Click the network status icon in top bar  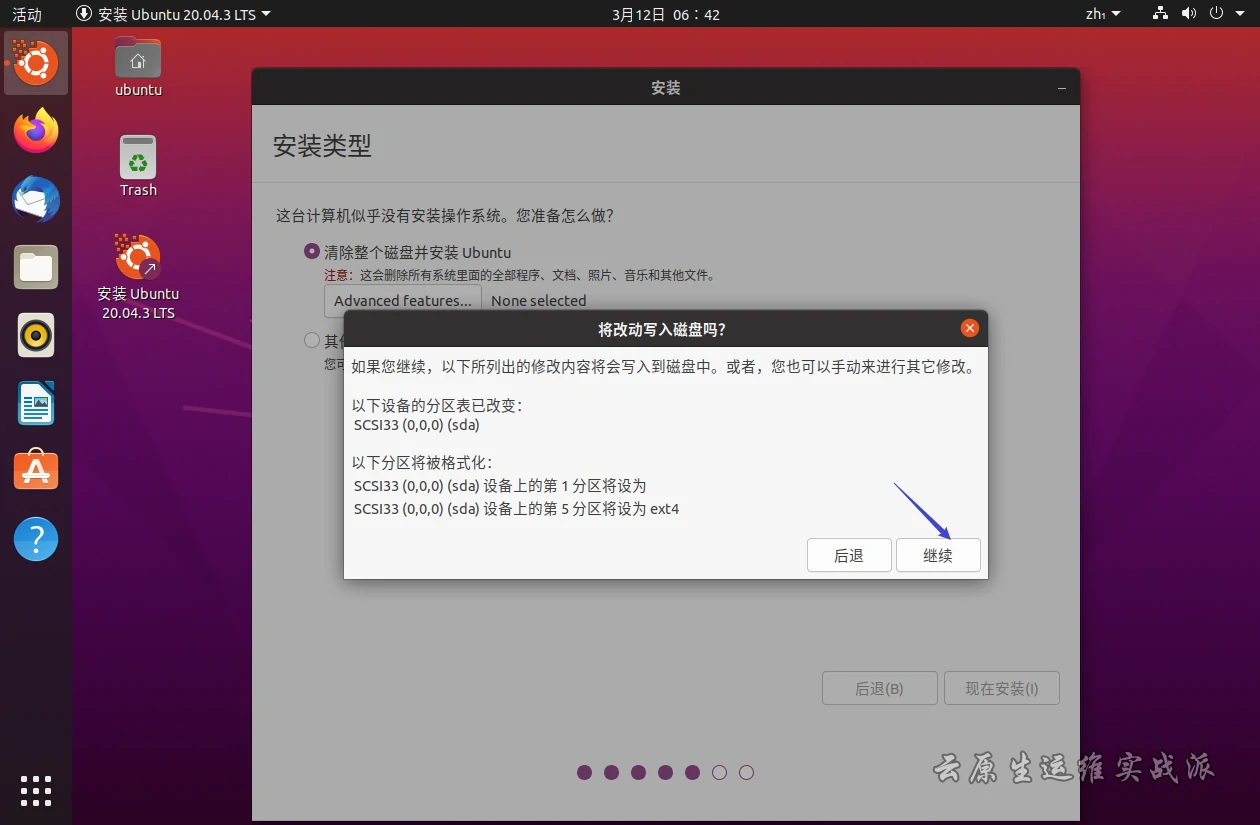tap(1160, 14)
